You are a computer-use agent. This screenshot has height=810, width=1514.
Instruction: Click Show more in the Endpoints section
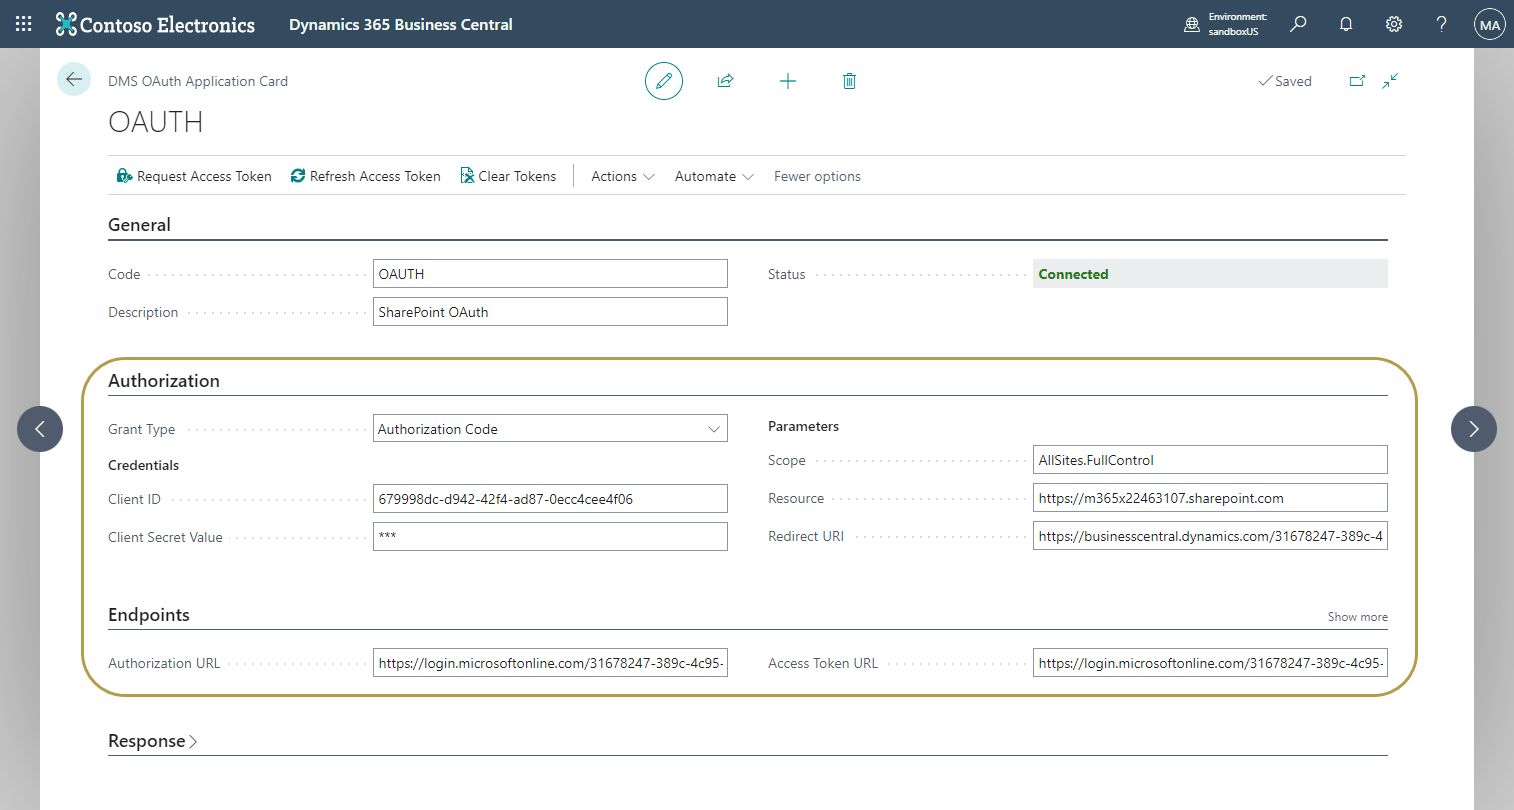click(x=1357, y=617)
